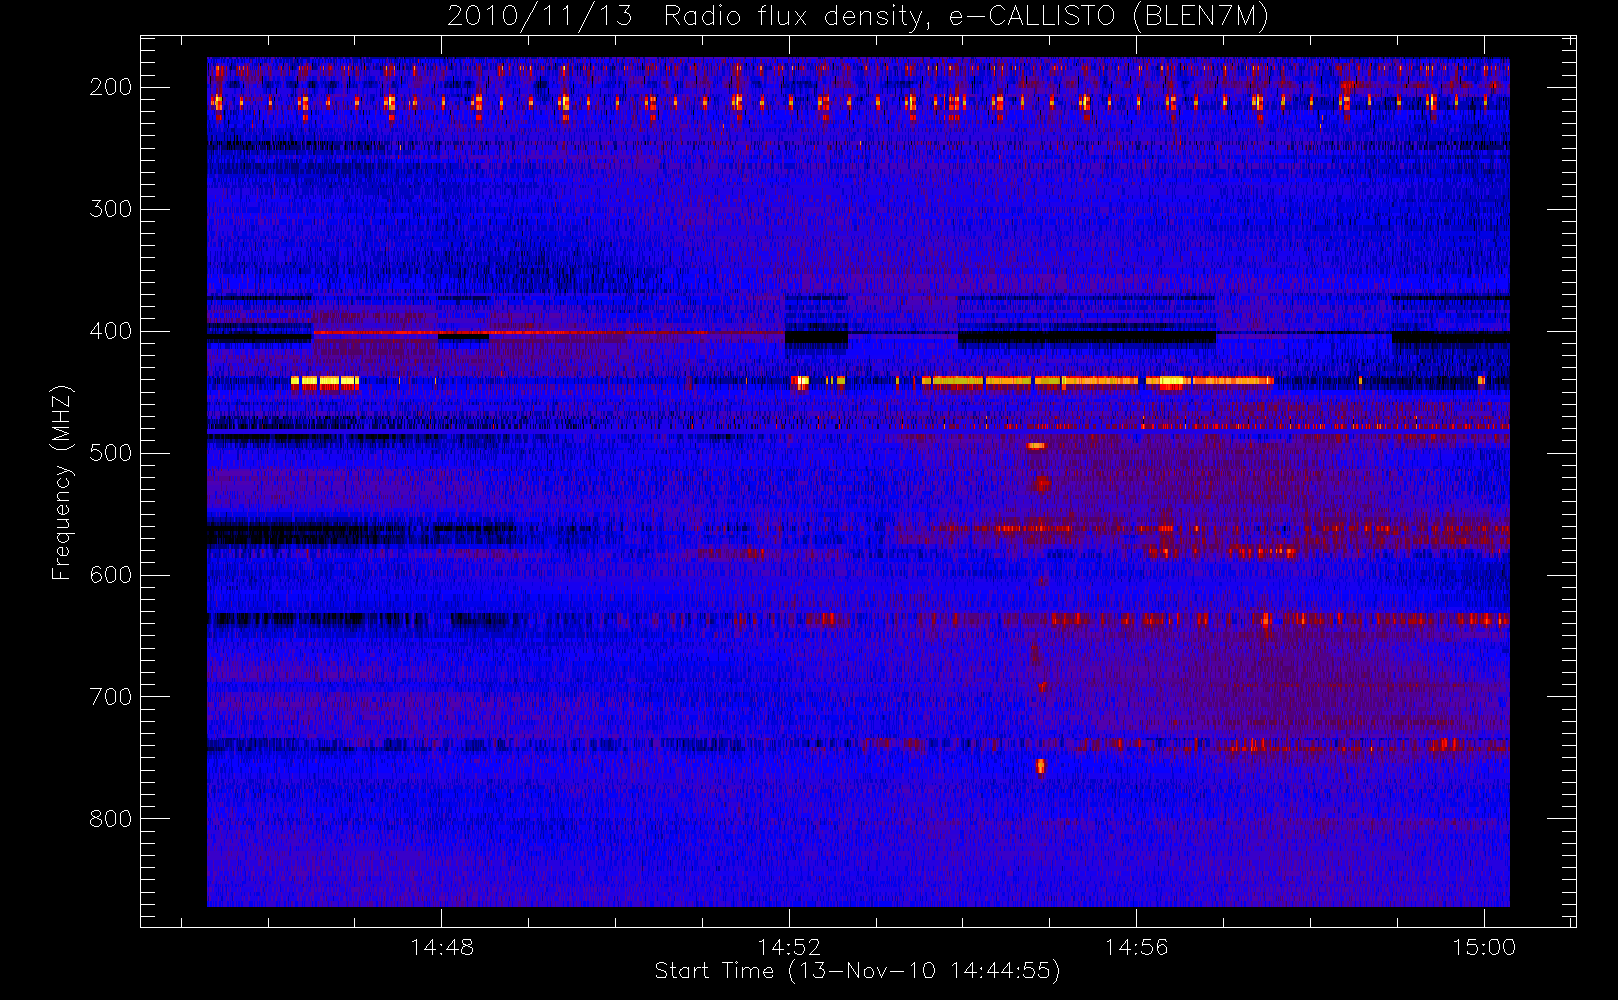Screen dimensions: 1618x1000
Task: Select the 700 frequency tick label
Action: (111, 697)
